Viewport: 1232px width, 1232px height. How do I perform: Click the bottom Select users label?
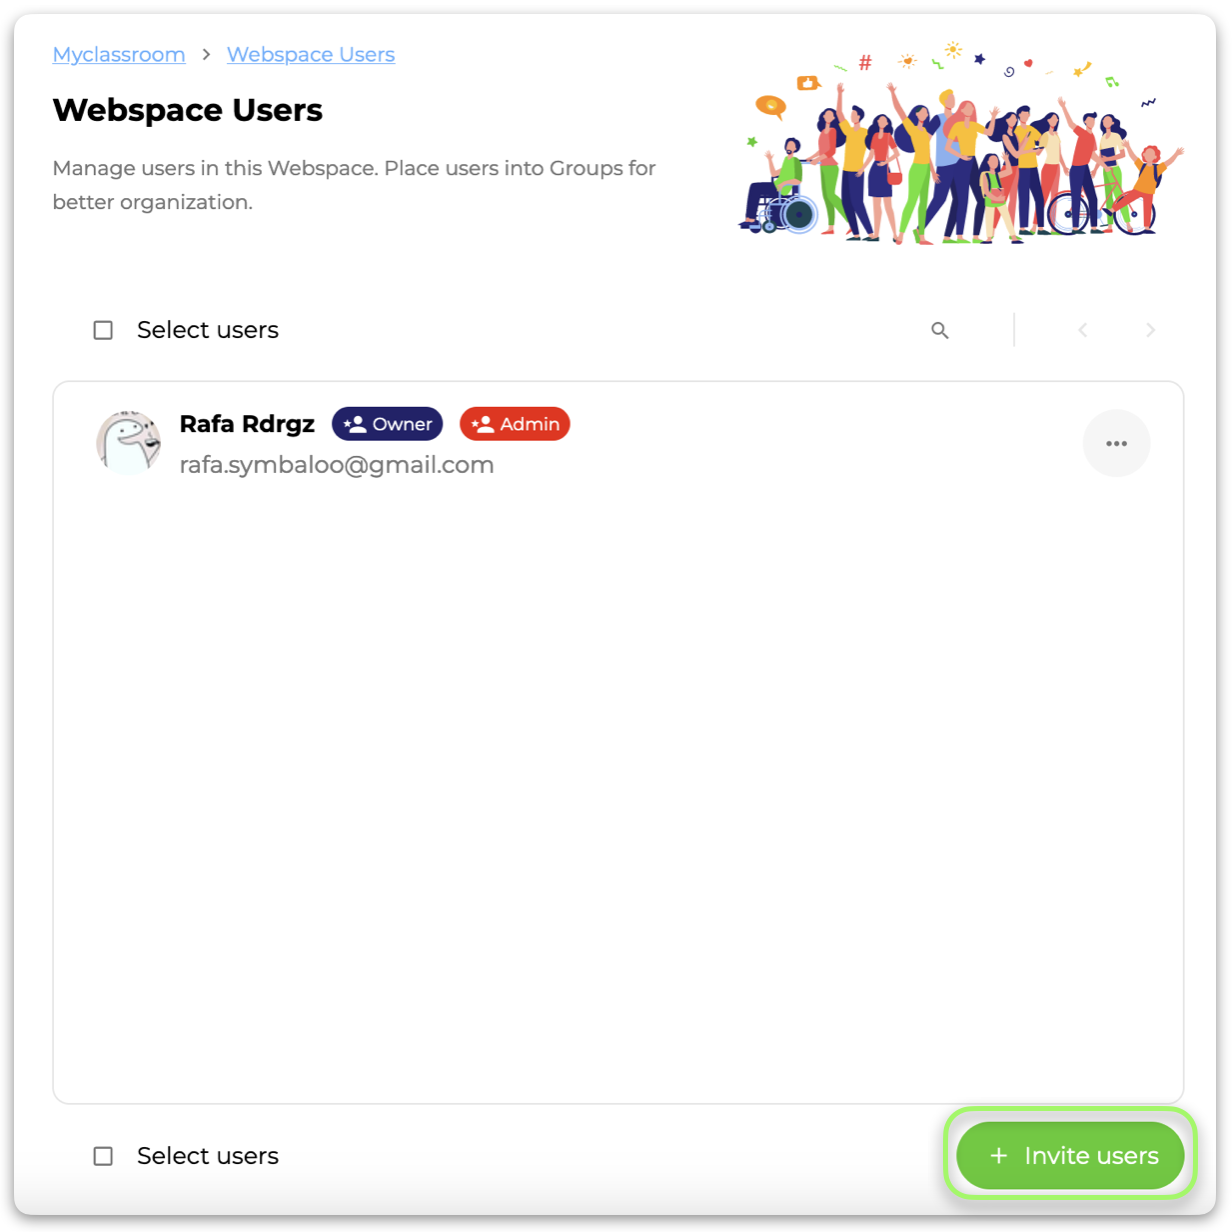[208, 1156]
